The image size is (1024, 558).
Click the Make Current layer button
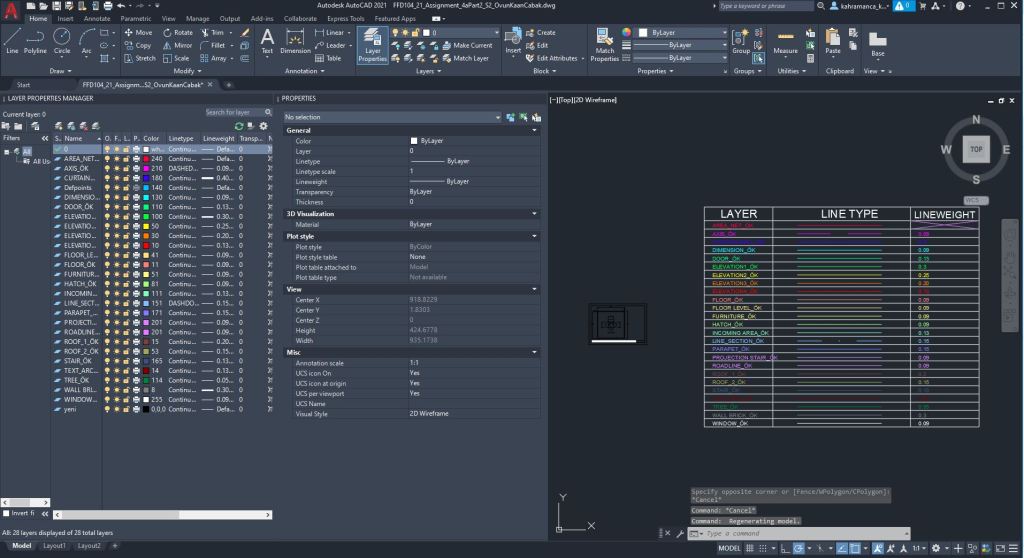click(471, 45)
